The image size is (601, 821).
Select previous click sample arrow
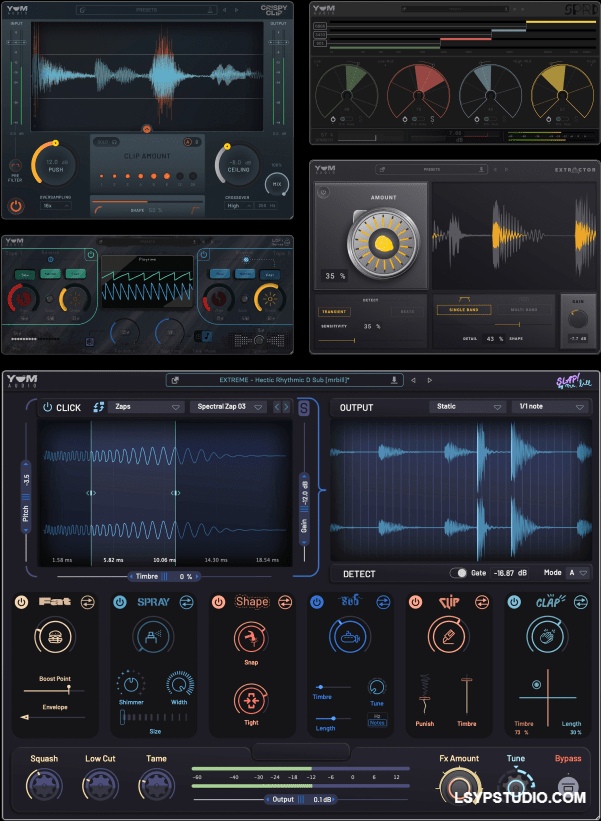277,407
